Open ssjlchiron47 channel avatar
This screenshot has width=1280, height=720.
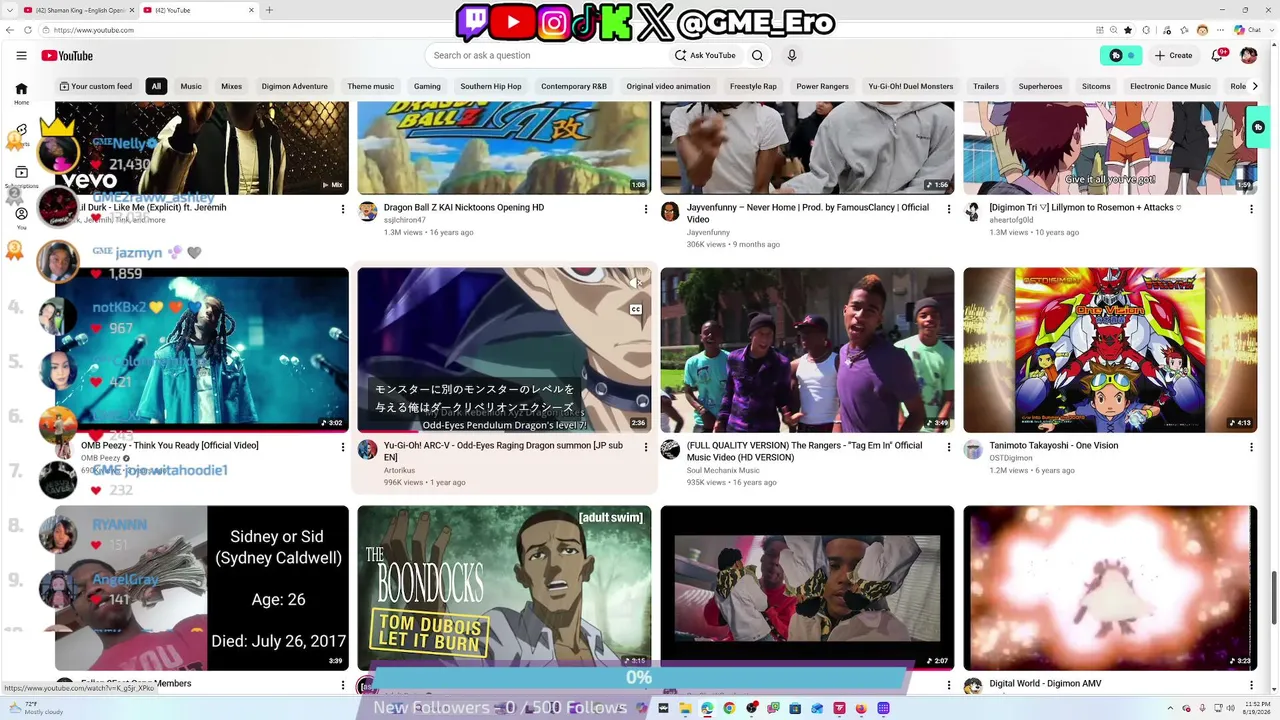[x=368, y=211]
